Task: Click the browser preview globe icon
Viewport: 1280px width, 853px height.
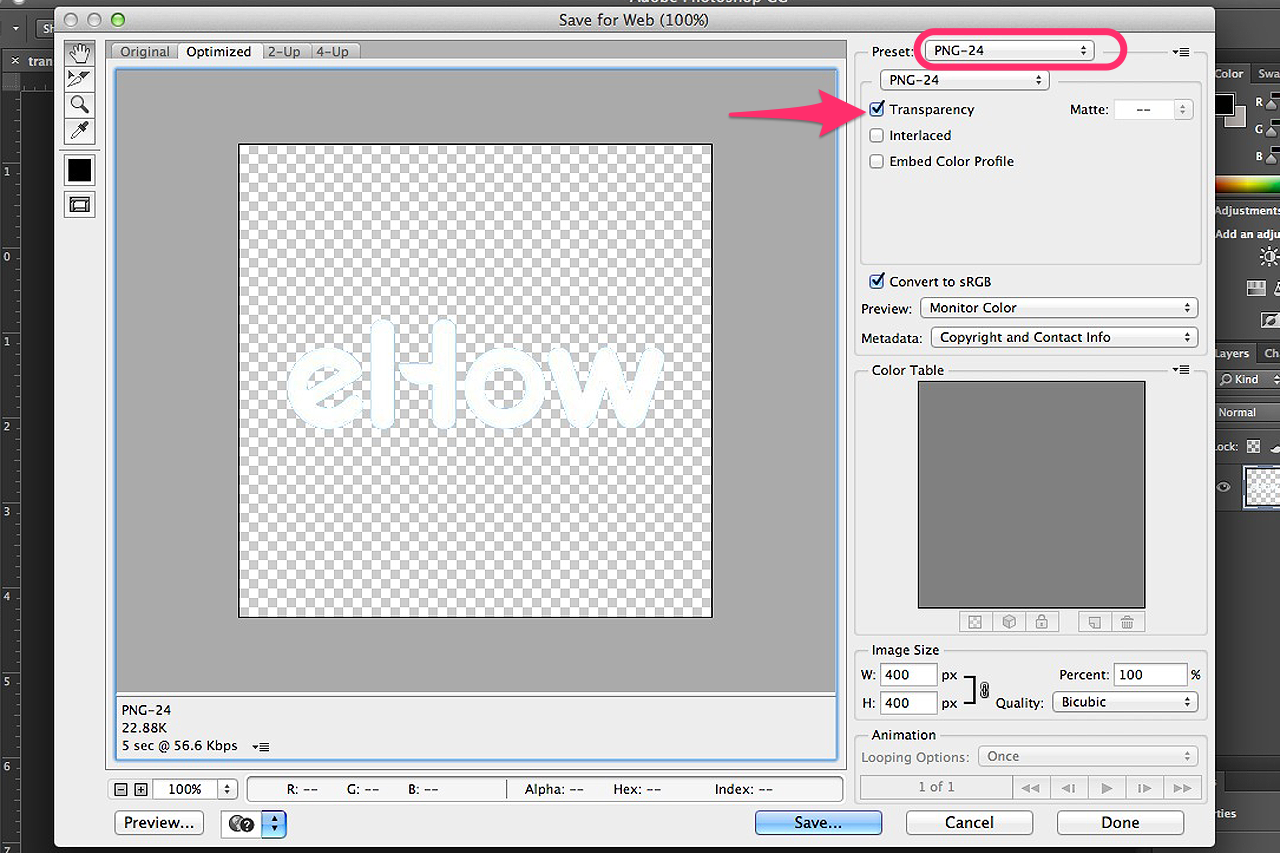Action: 241,824
